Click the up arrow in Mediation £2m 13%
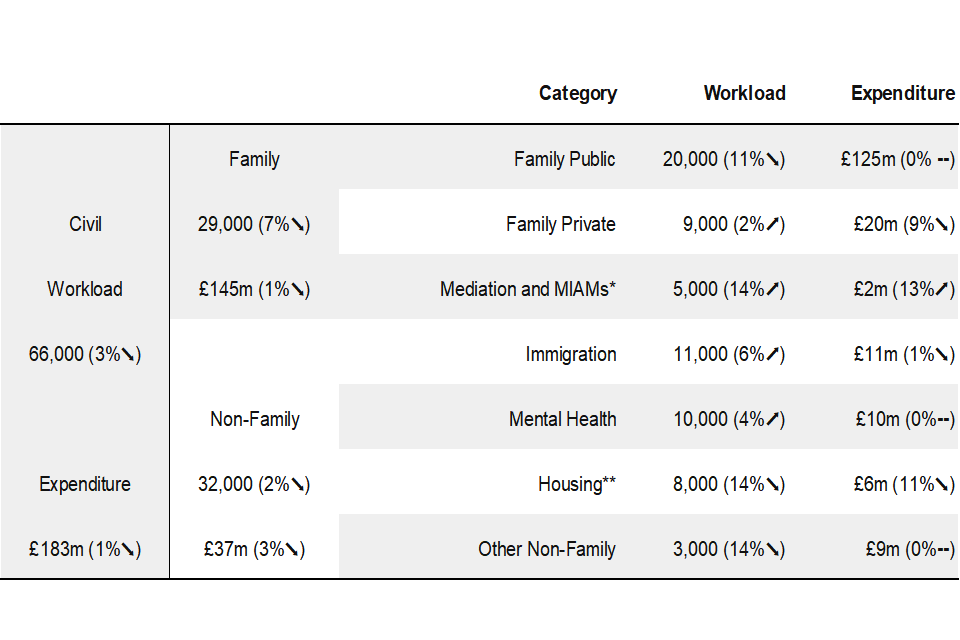960x640 pixels. pyautogui.click(x=942, y=290)
